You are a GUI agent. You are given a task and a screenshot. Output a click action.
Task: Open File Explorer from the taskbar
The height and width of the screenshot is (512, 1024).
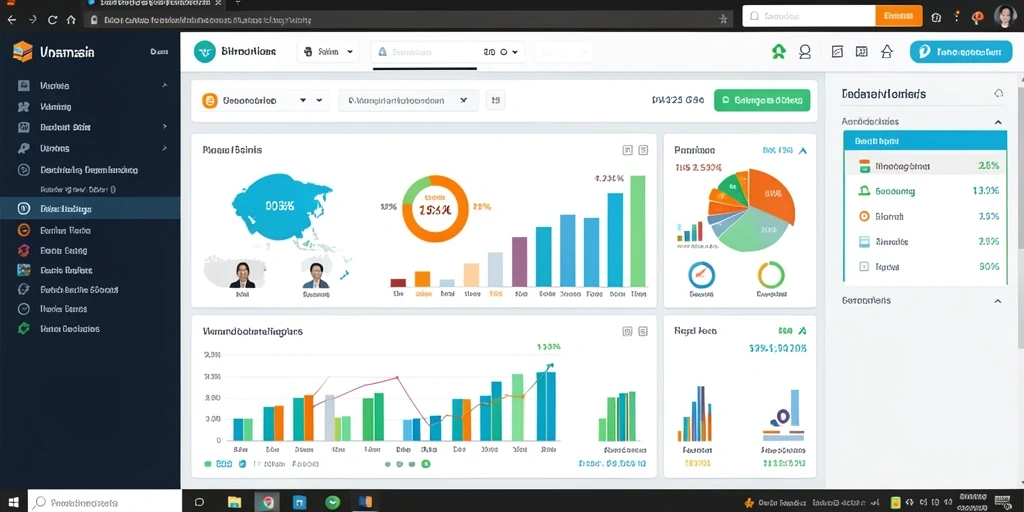coord(234,502)
